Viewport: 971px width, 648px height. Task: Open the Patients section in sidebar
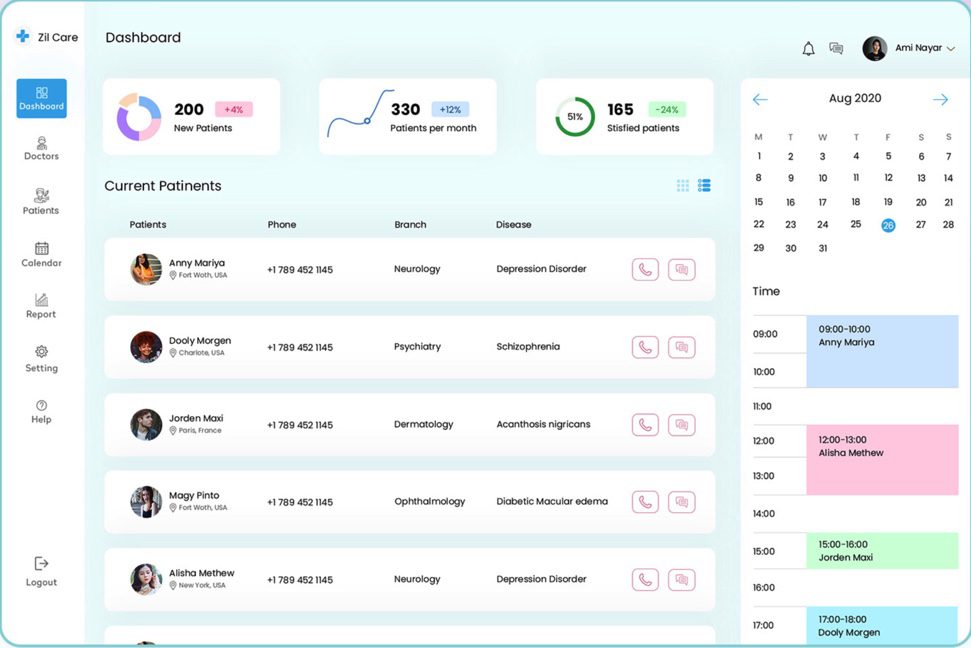tap(41, 202)
